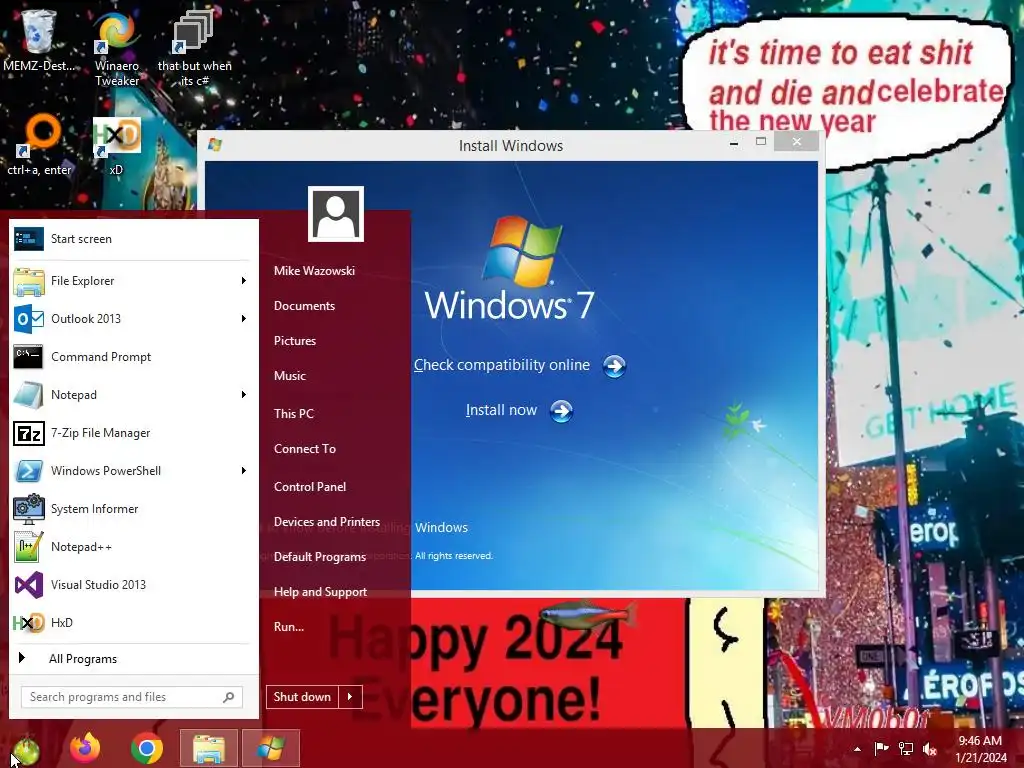Open 'ctrl+a, enter' desktop shortcut

pos(39,145)
